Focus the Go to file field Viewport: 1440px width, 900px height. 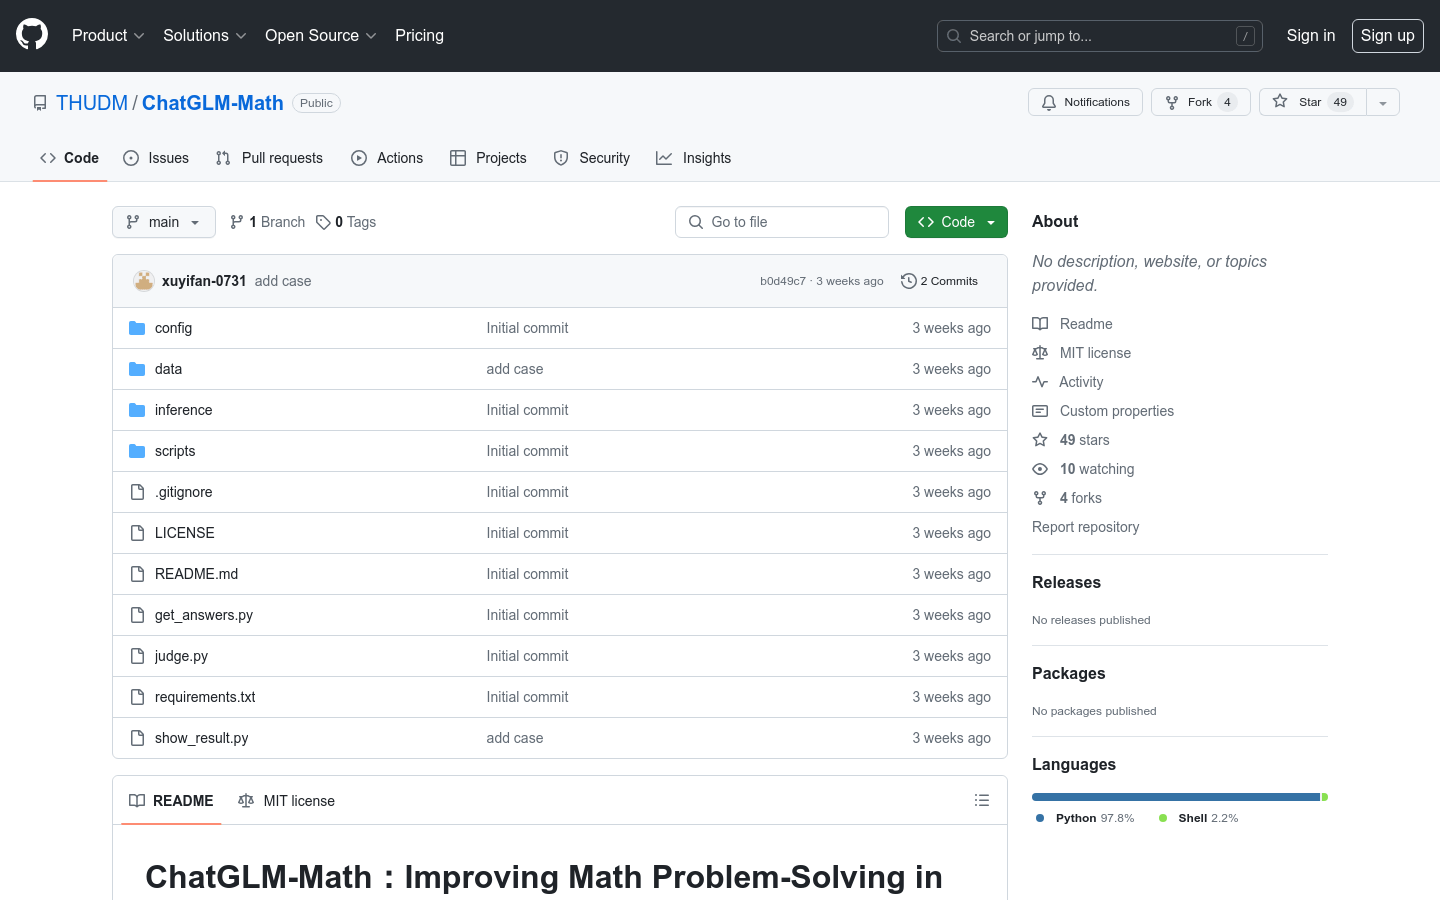tap(782, 222)
